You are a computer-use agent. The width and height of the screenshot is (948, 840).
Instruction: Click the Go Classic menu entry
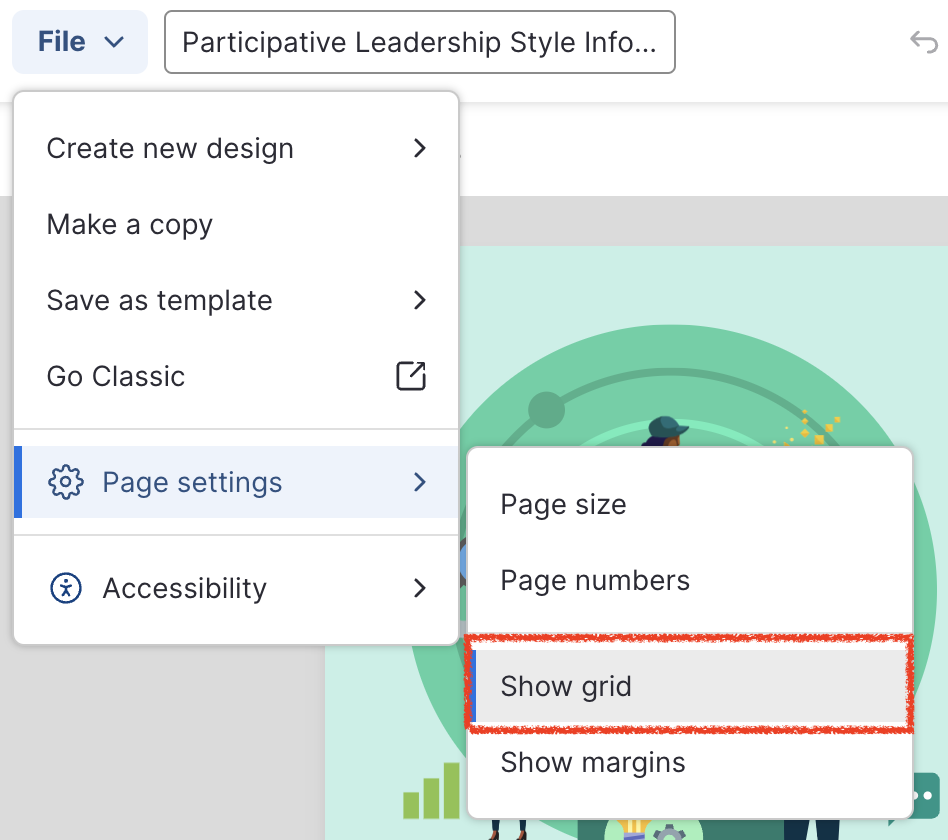[116, 377]
